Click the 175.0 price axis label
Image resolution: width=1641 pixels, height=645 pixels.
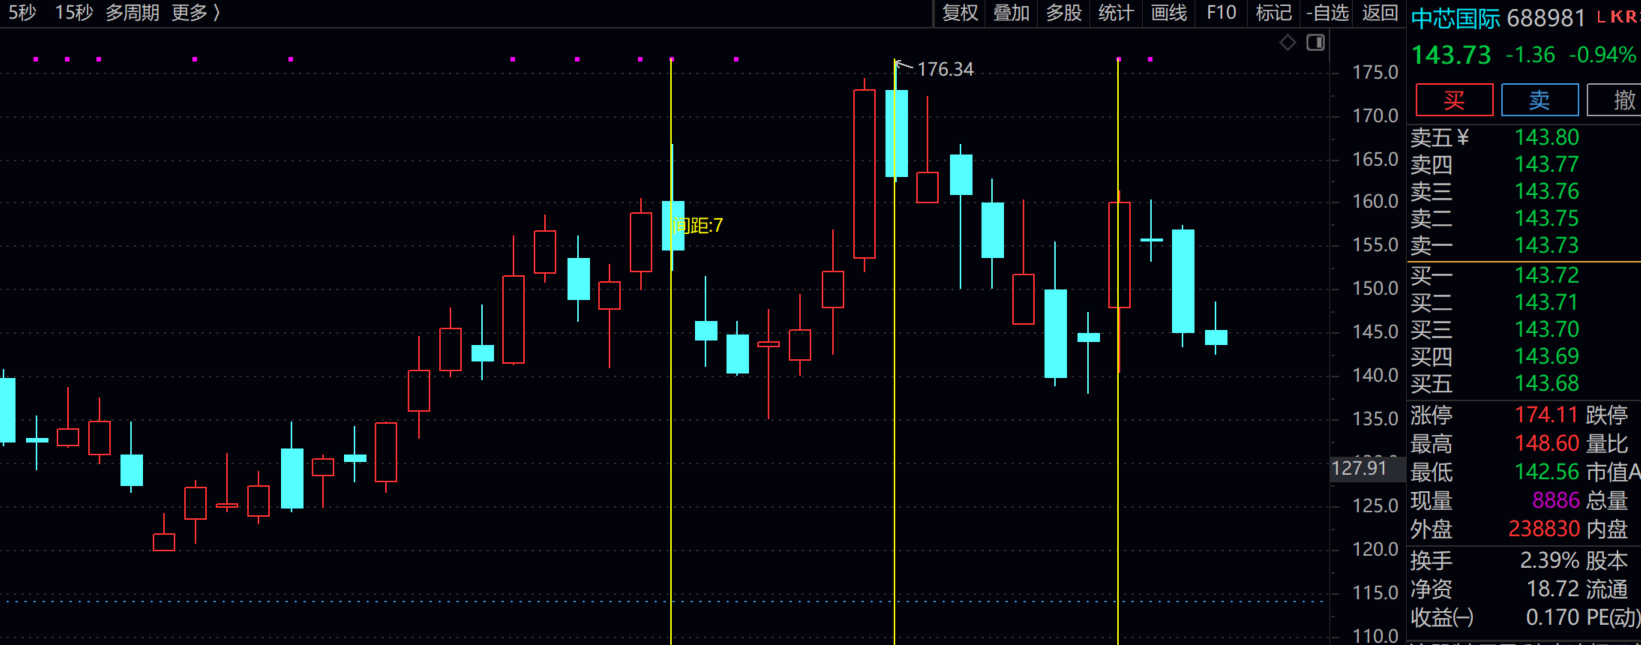(x=1375, y=73)
